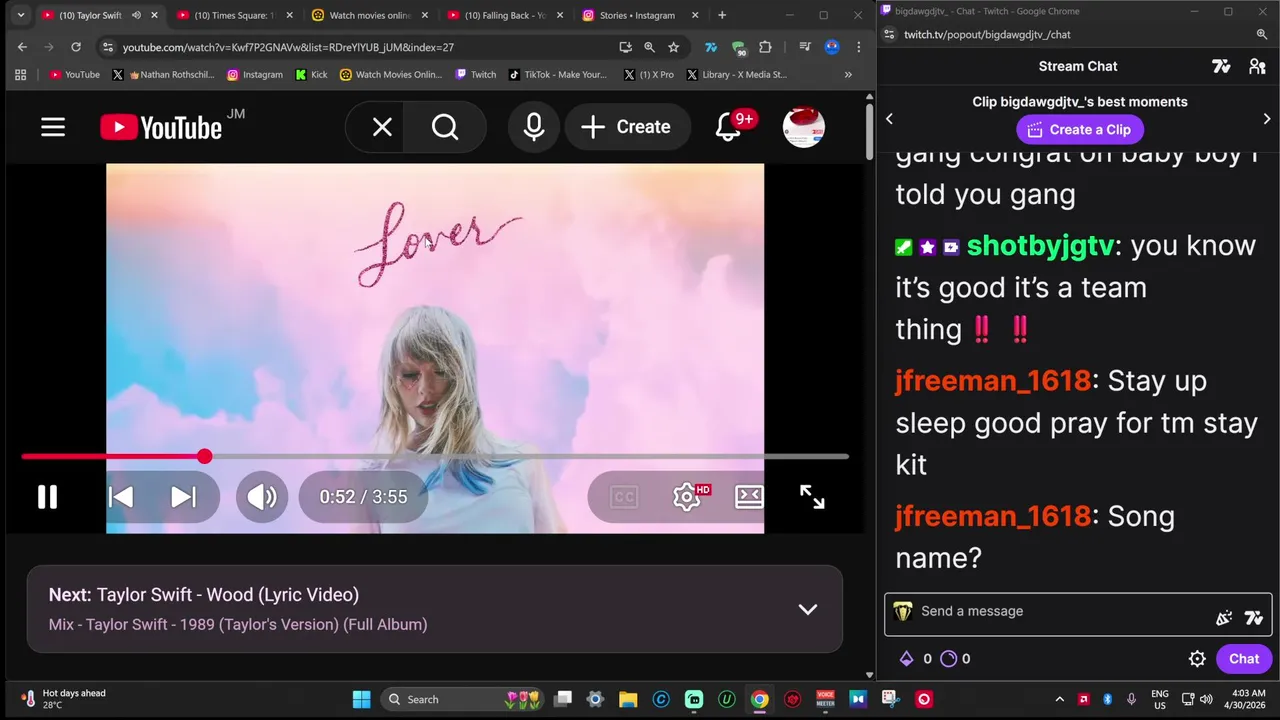
Task: Reload the YouTube page
Action: pos(75,47)
